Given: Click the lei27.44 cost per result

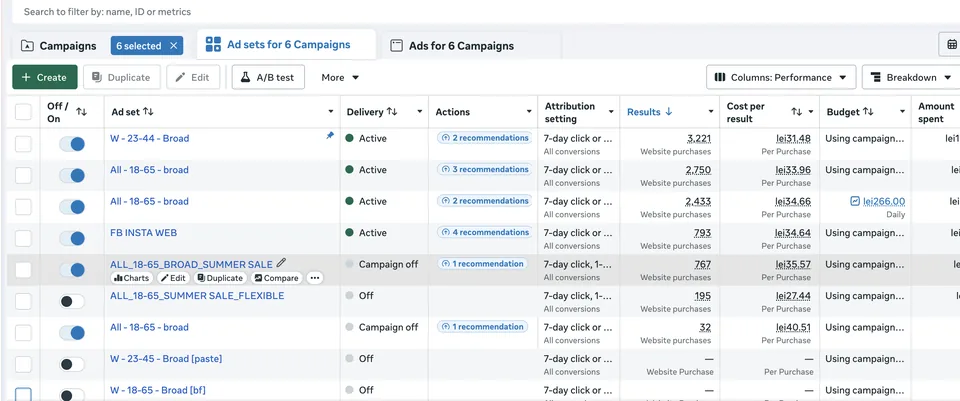Looking at the screenshot, I should coord(793,296).
